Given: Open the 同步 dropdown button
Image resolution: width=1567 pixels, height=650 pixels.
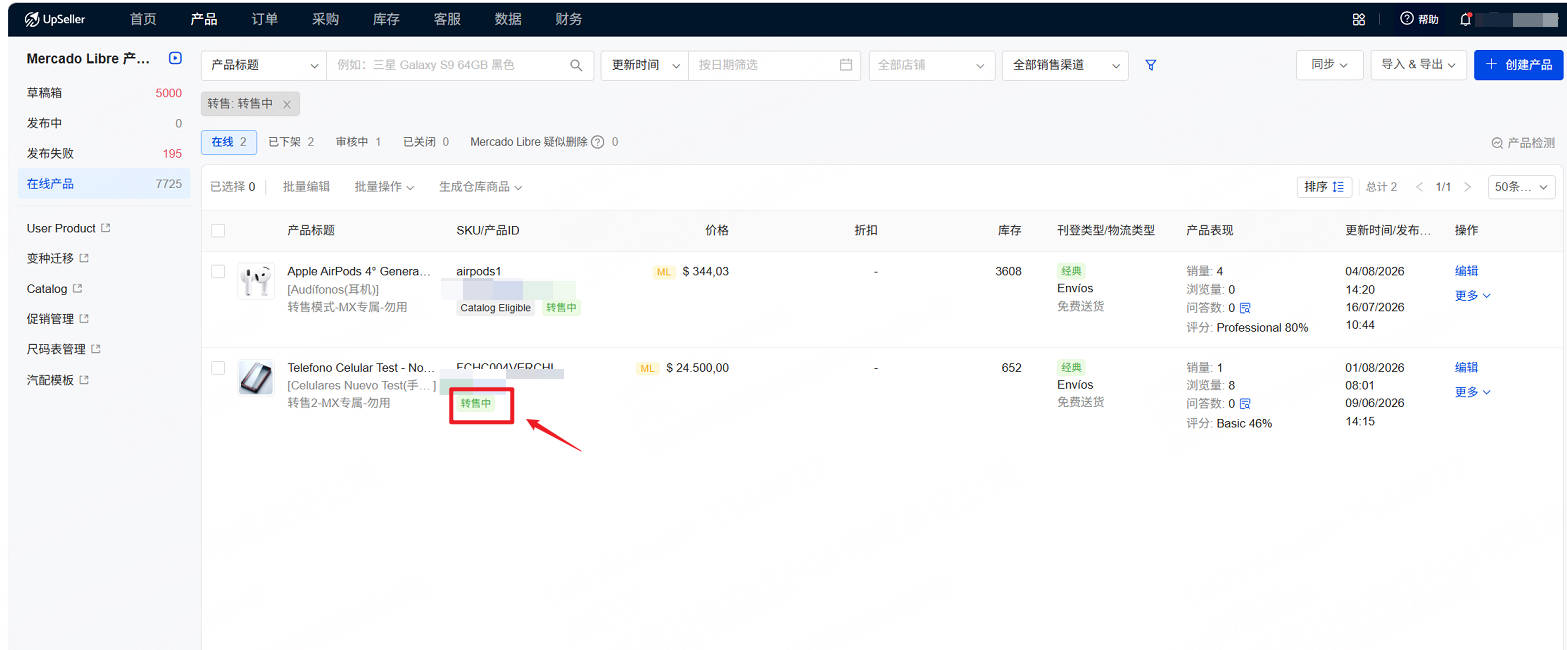Looking at the screenshot, I should coord(1330,64).
